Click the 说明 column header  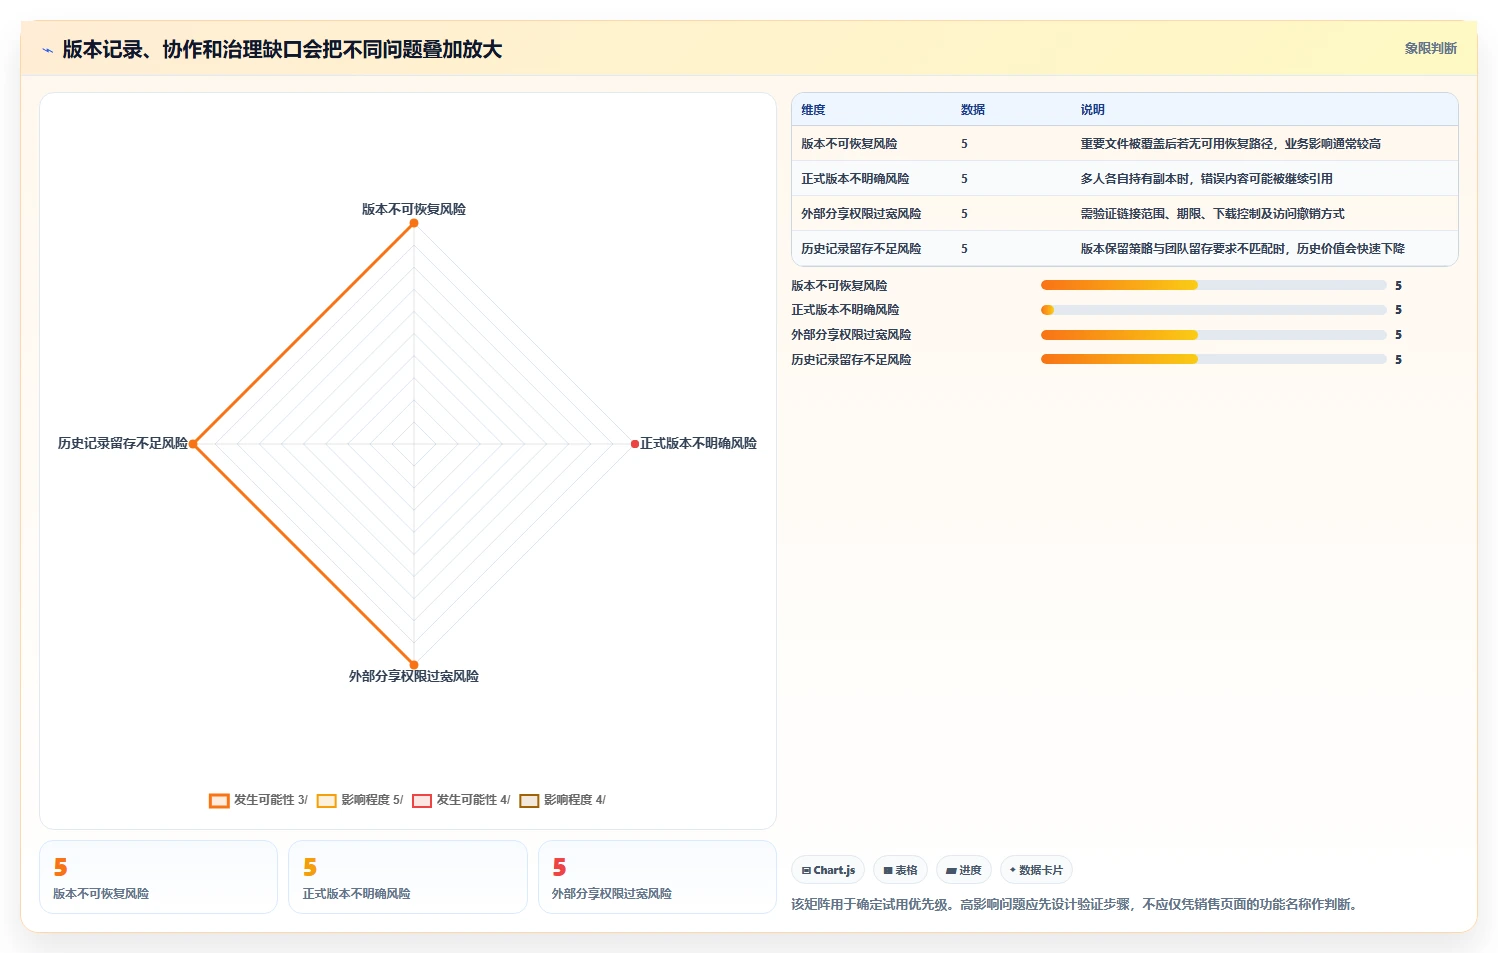point(1092,110)
